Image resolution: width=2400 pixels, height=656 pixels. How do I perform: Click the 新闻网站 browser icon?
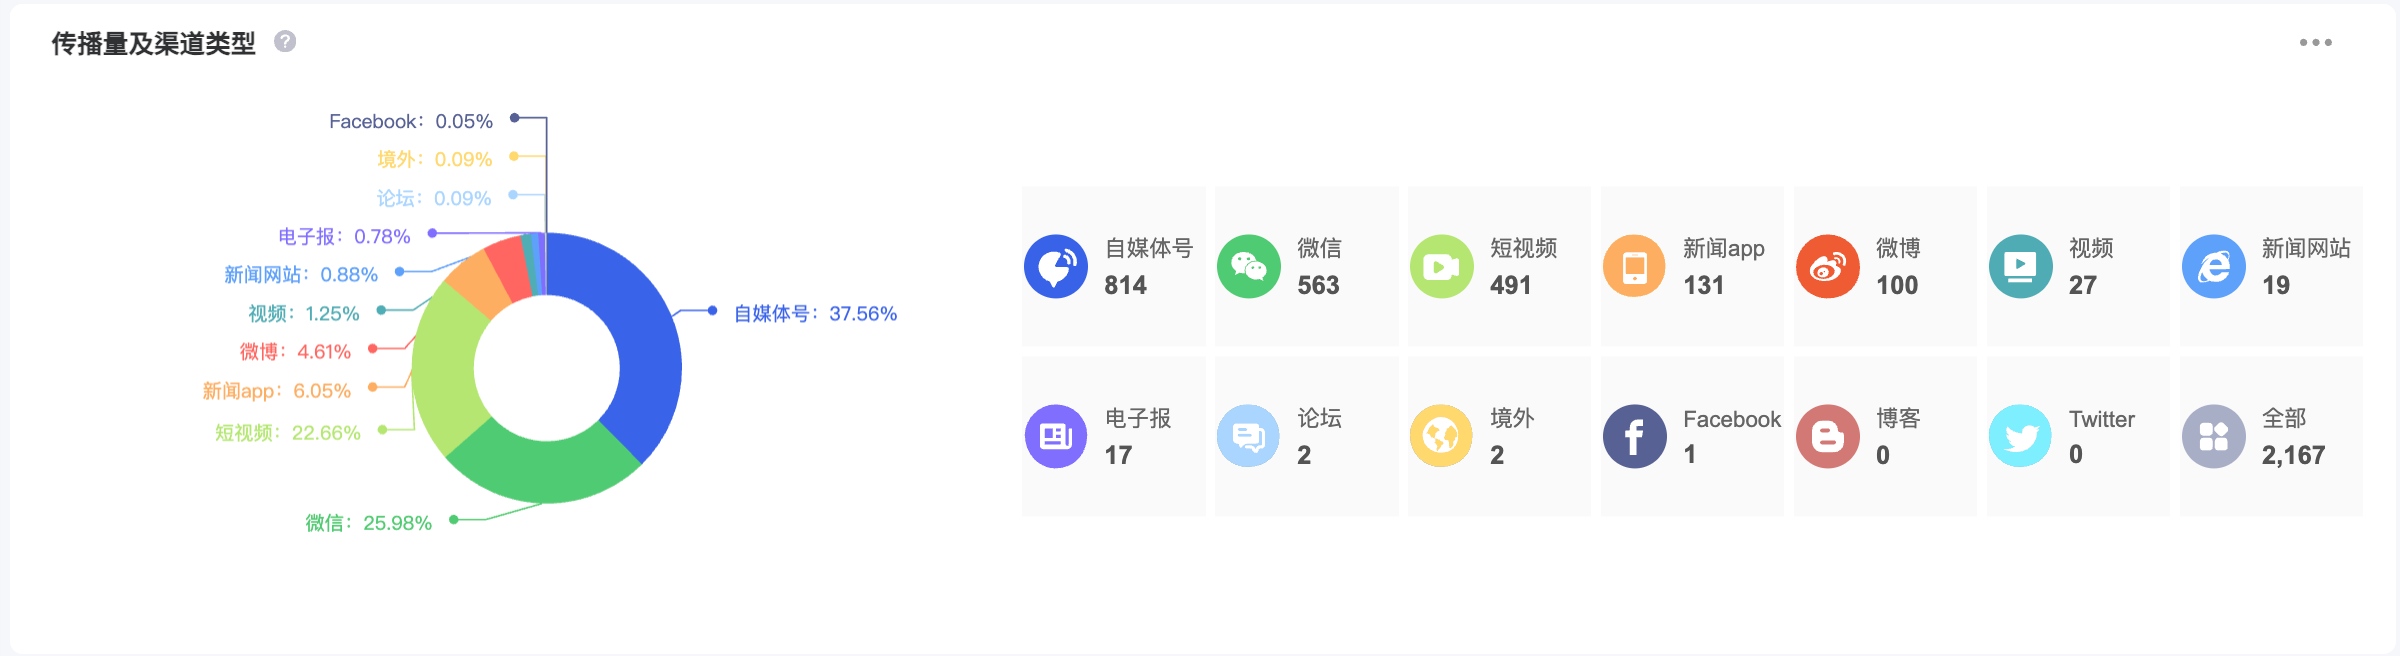pos(2214,267)
